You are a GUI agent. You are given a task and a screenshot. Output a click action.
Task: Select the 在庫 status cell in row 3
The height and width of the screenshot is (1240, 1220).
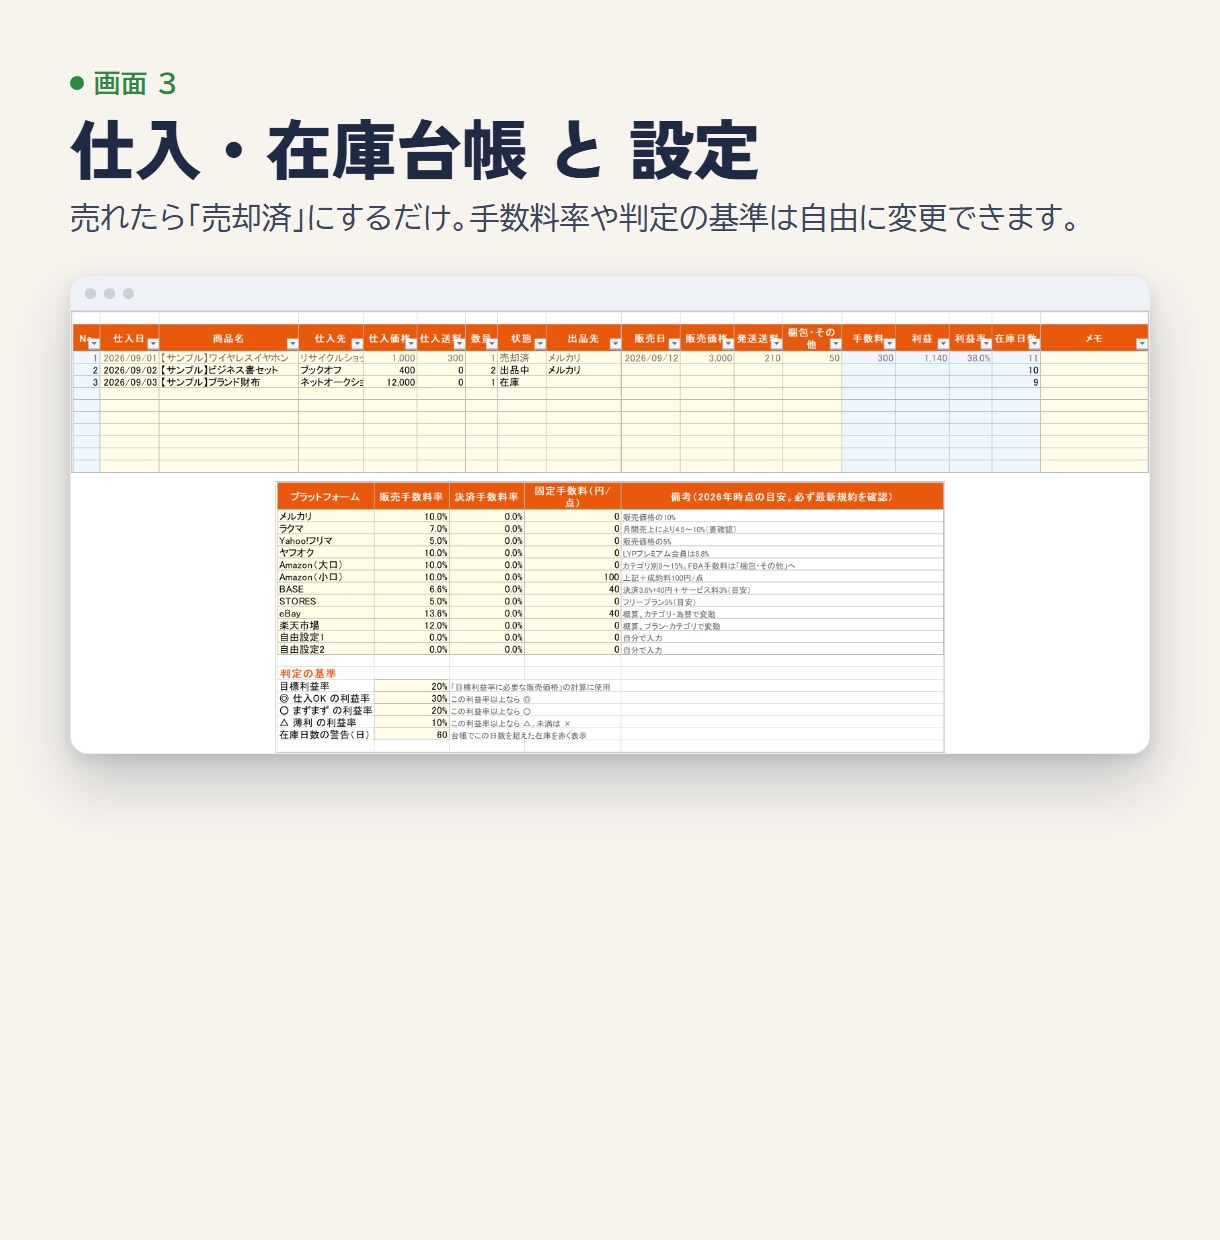[522, 382]
